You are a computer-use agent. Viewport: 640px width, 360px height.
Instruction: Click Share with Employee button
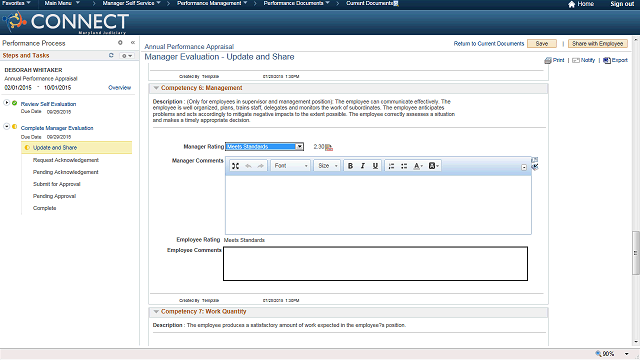point(598,44)
